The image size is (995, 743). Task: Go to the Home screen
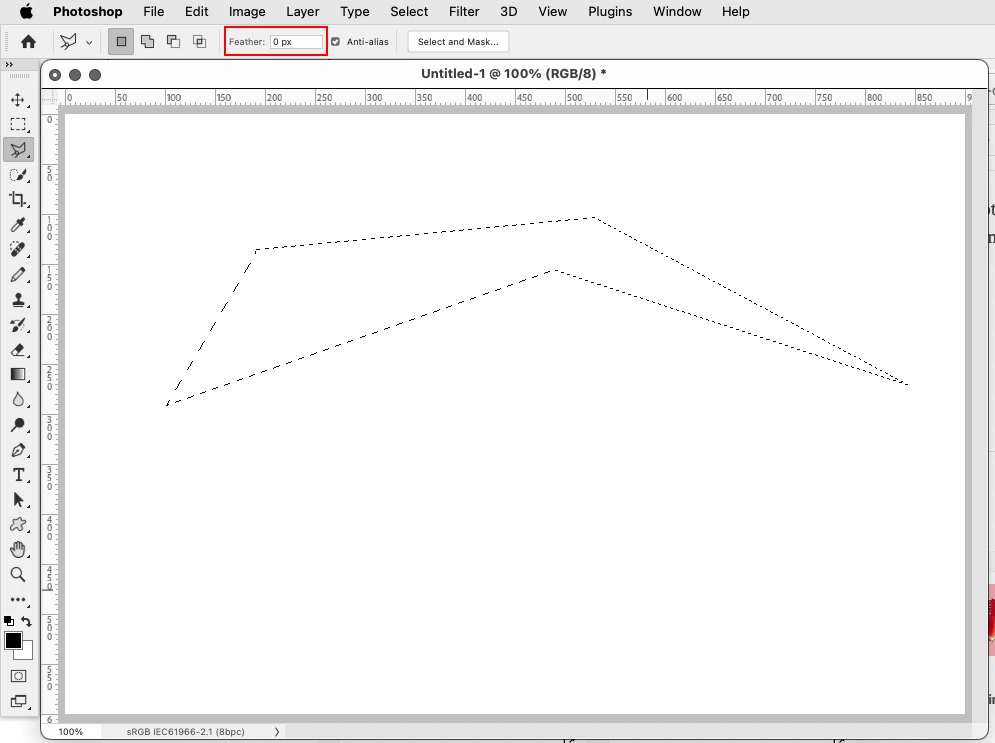(28, 42)
